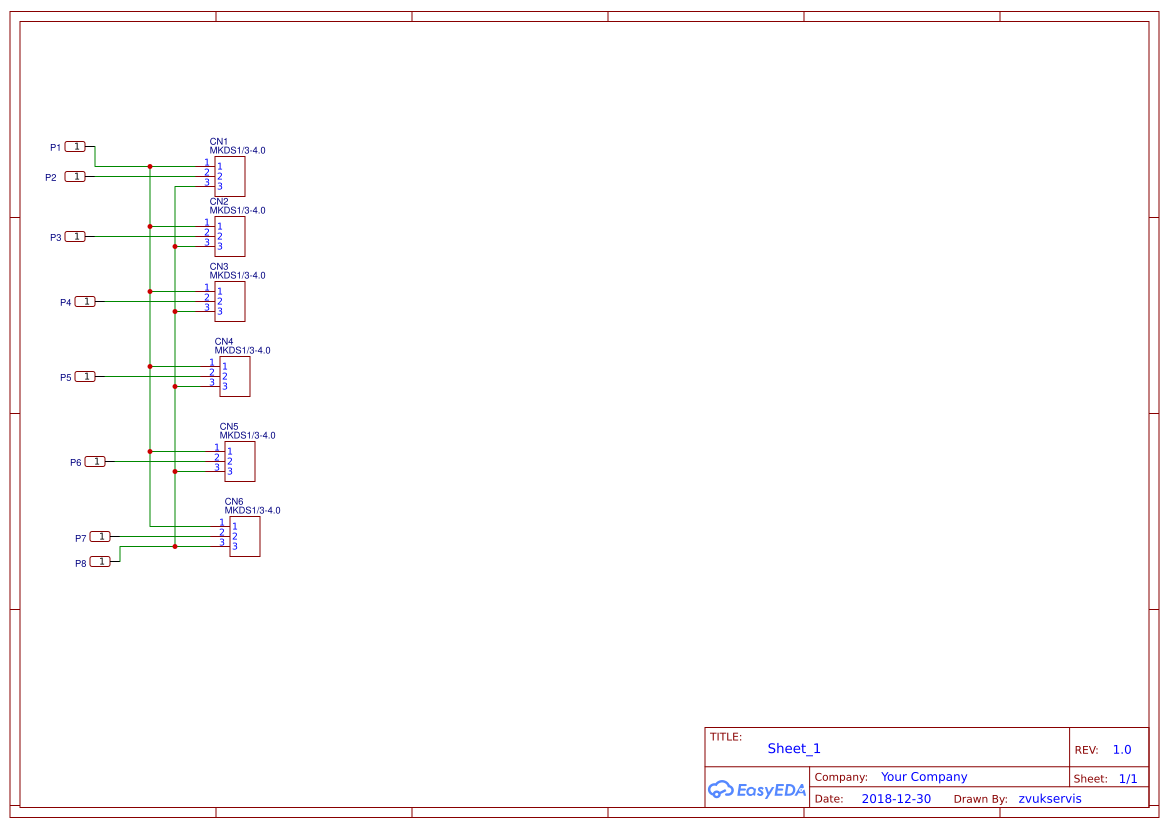Image resolution: width=1169 pixels, height=828 pixels.
Task: Select the CN4 connector body rectangle
Action: [235, 376]
